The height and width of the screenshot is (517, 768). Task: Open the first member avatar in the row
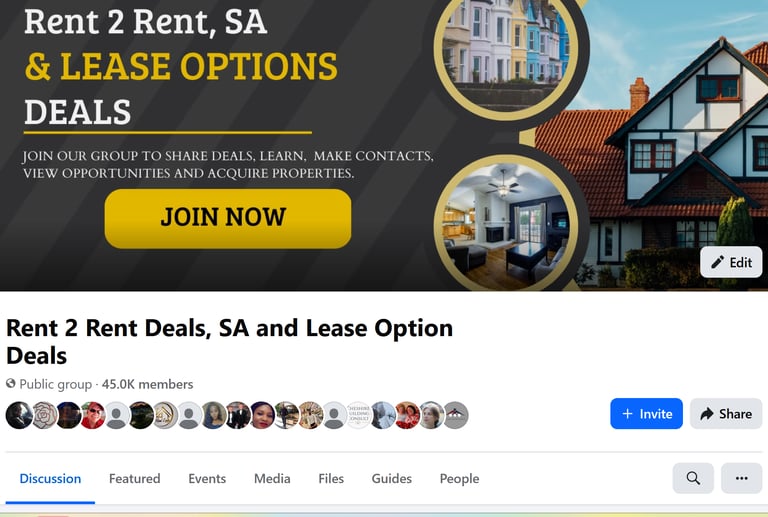[x=19, y=415]
